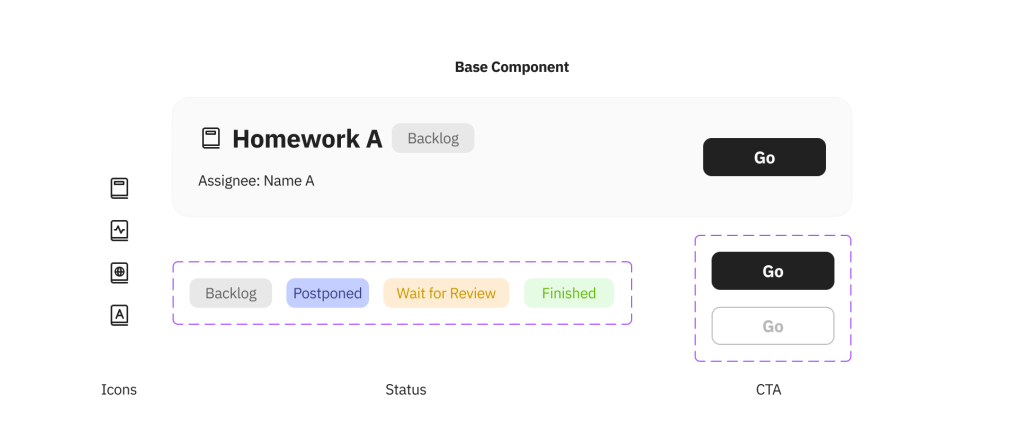The image size is (1024, 439).
Task: Click the 'Icons' caption label
Action: [x=119, y=390]
